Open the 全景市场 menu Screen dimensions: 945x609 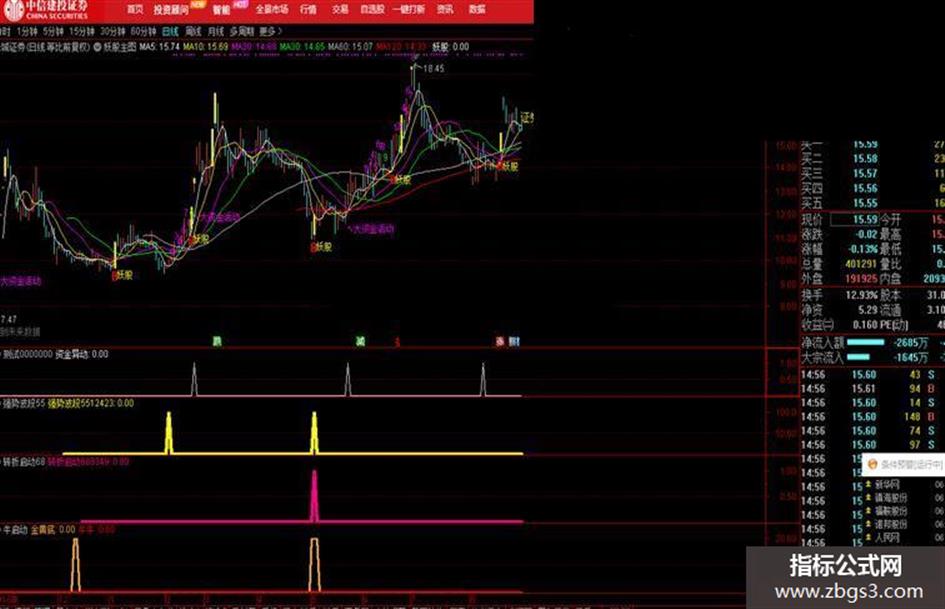coord(271,10)
